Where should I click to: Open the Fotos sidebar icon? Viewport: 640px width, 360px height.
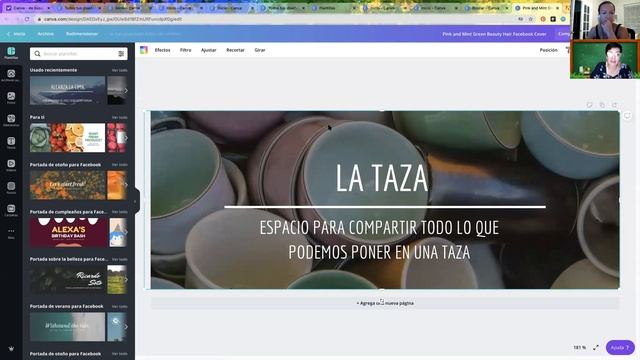tap(11, 98)
